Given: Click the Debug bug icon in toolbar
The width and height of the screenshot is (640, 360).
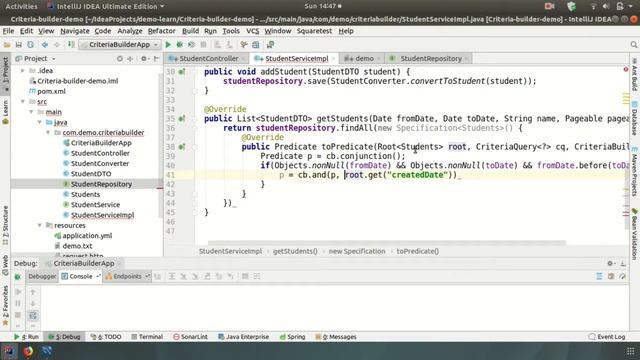Looking at the screenshot, I should tap(179, 44).
